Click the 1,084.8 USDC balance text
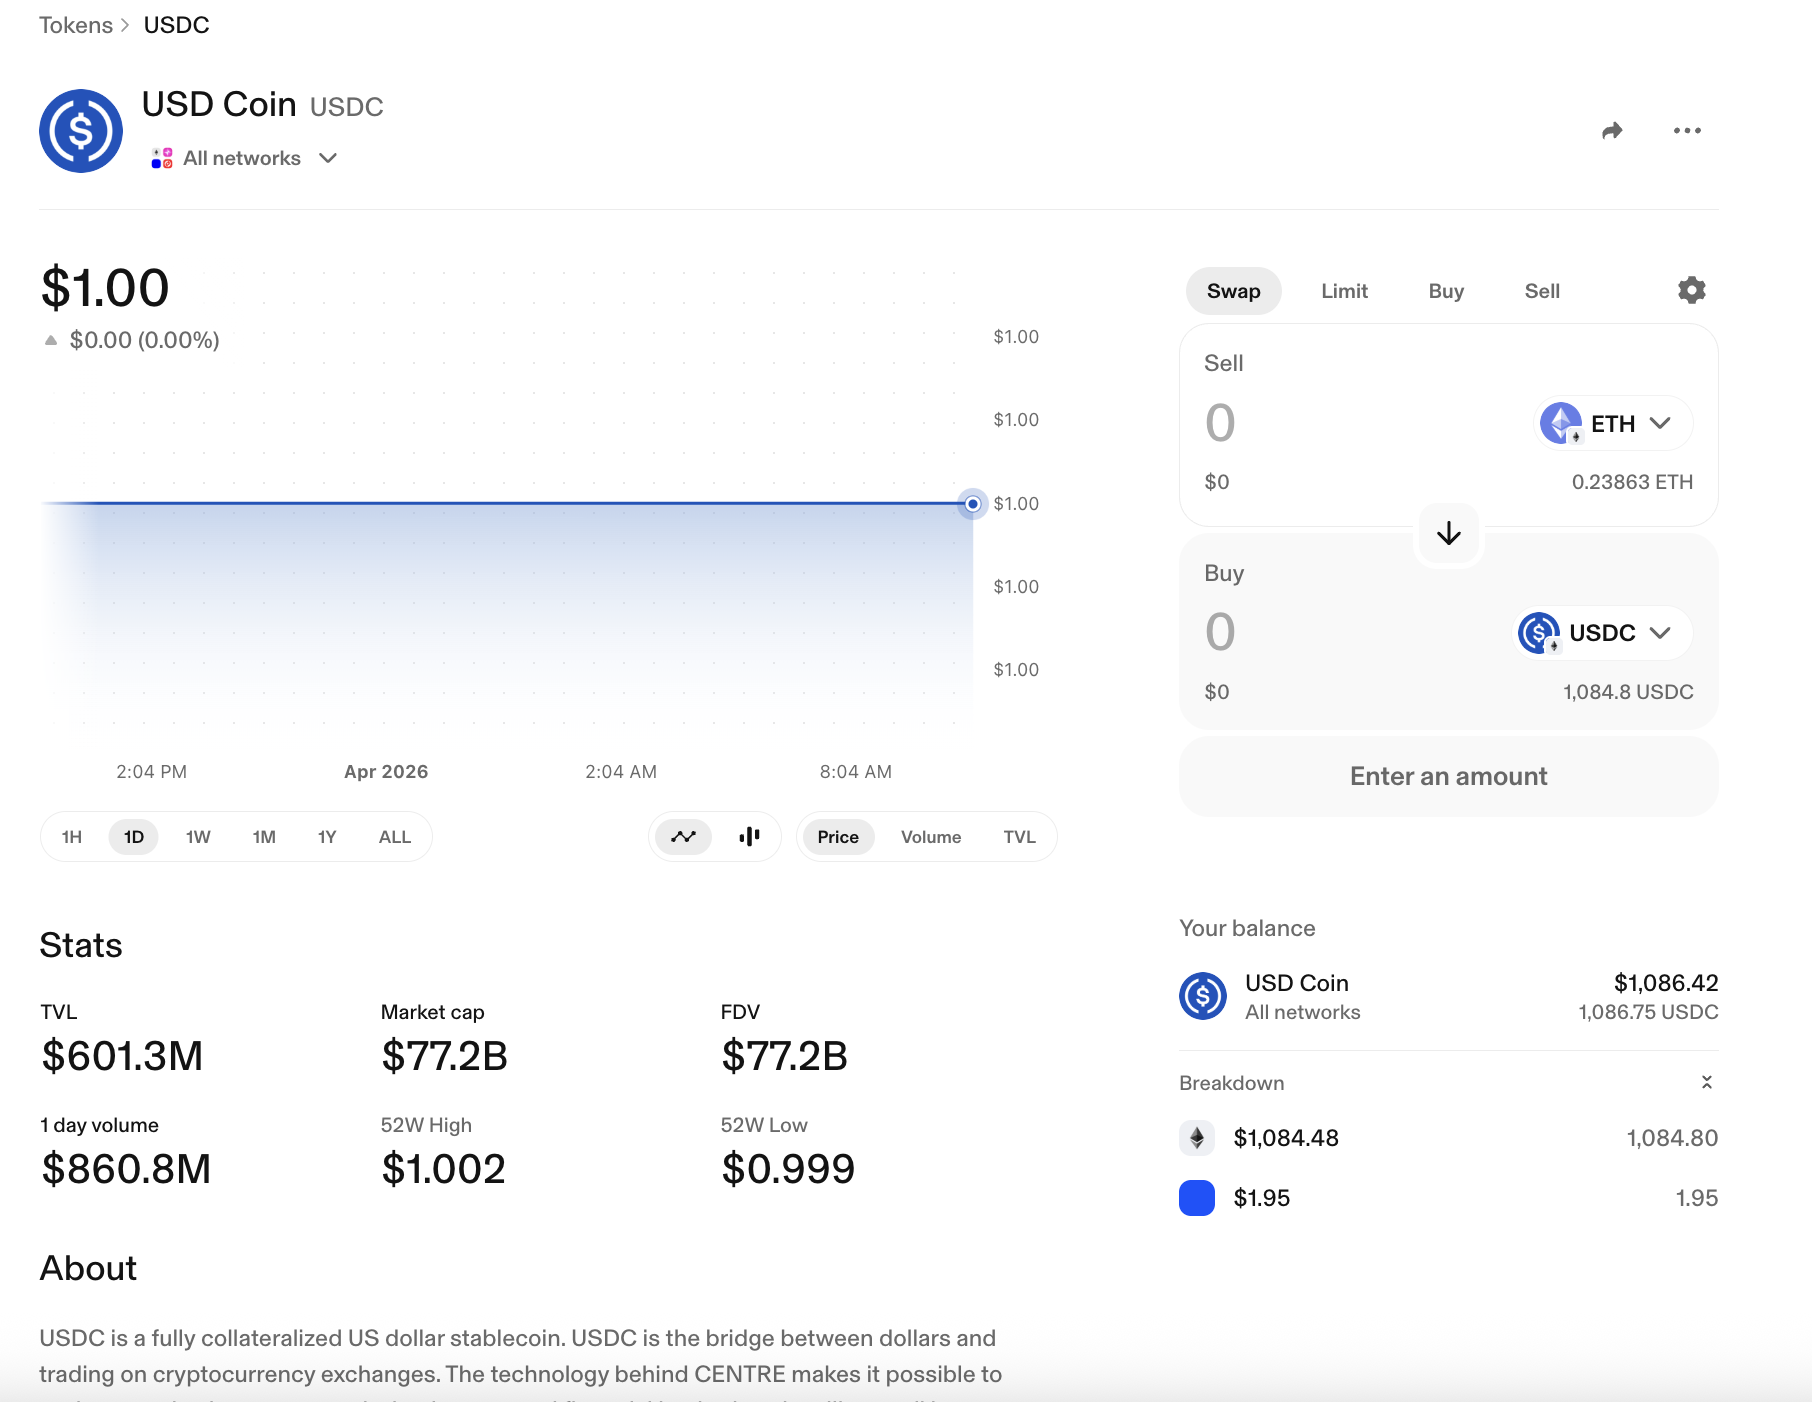 tap(1628, 692)
